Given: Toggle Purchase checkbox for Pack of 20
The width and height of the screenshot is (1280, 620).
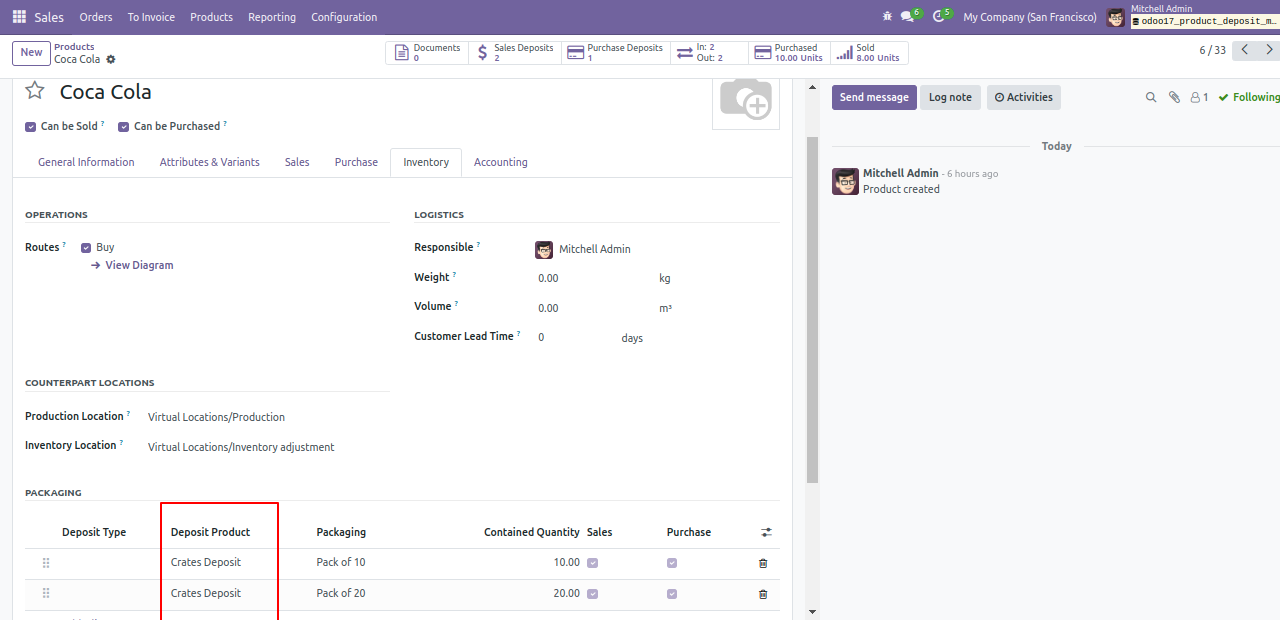Looking at the screenshot, I should pos(672,594).
